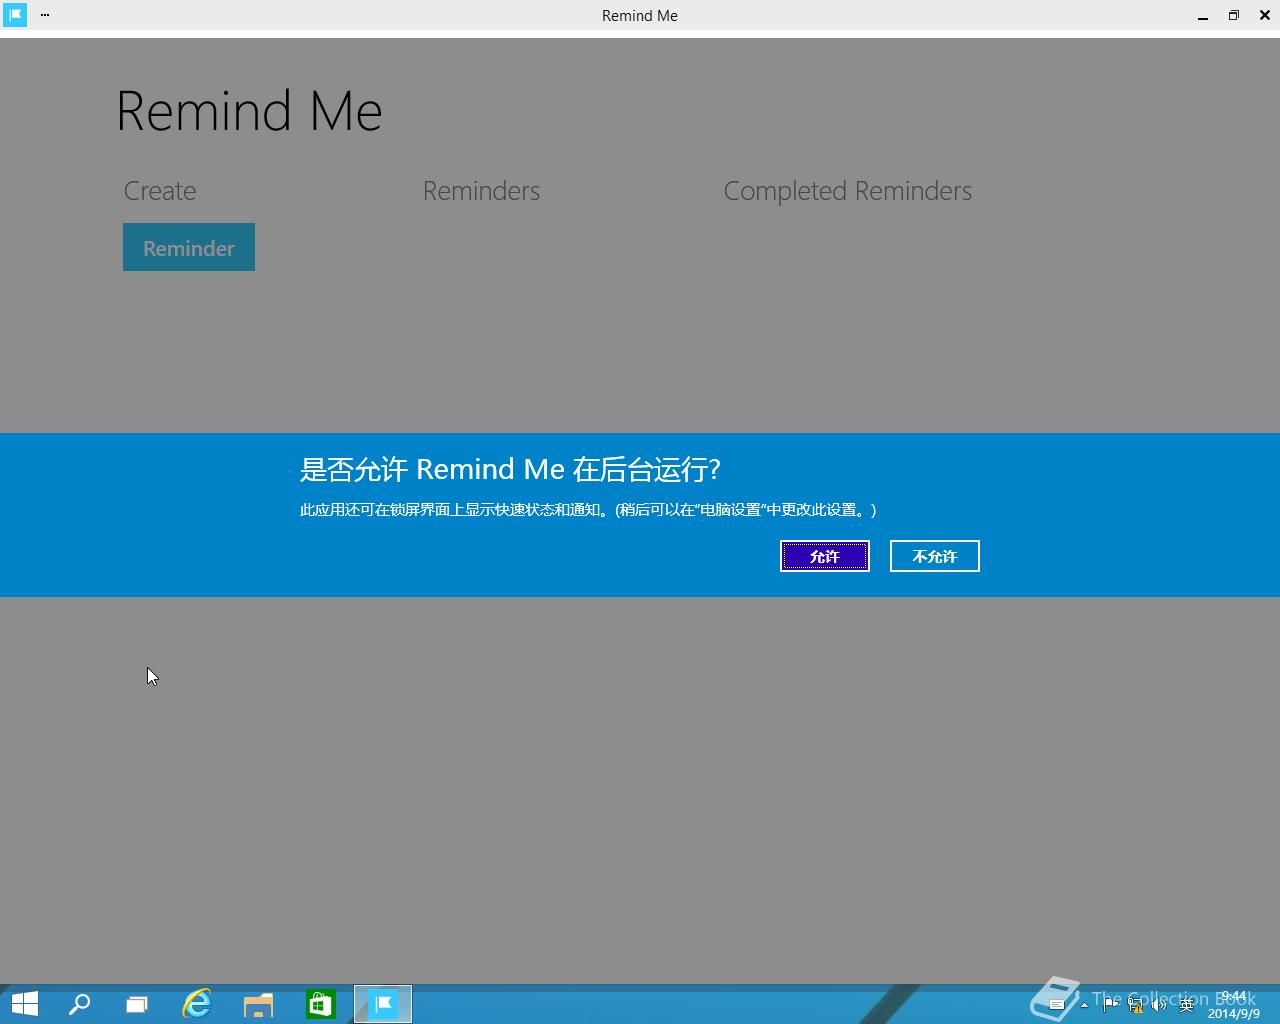This screenshot has height=1024, width=1280.
Task: Open Remind Me app icon menu in title bar
Action: (15, 15)
